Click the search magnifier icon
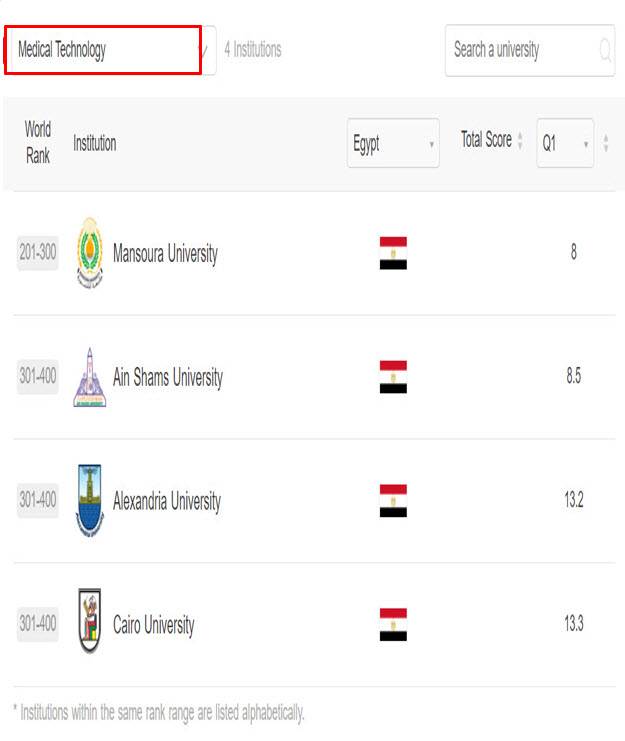This screenshot has height=741, width=625. coord(605,50)
